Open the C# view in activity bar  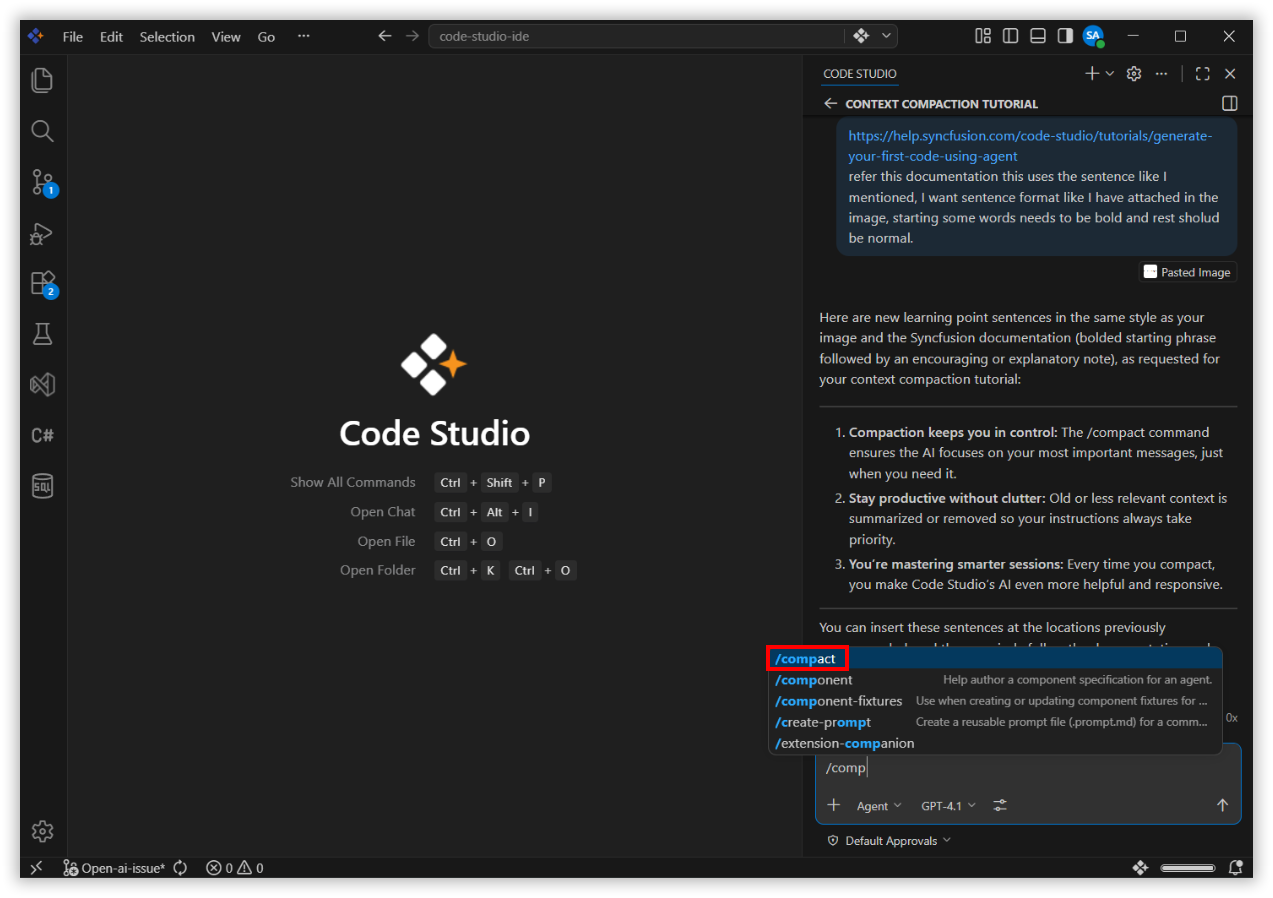[x=42, y=435]
